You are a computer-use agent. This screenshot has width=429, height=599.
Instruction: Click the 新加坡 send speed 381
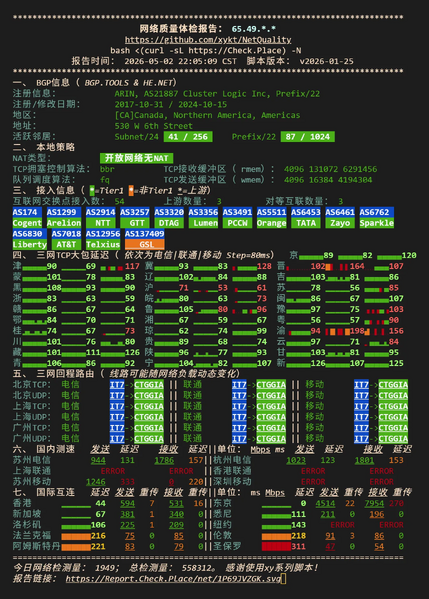(128, 514)
